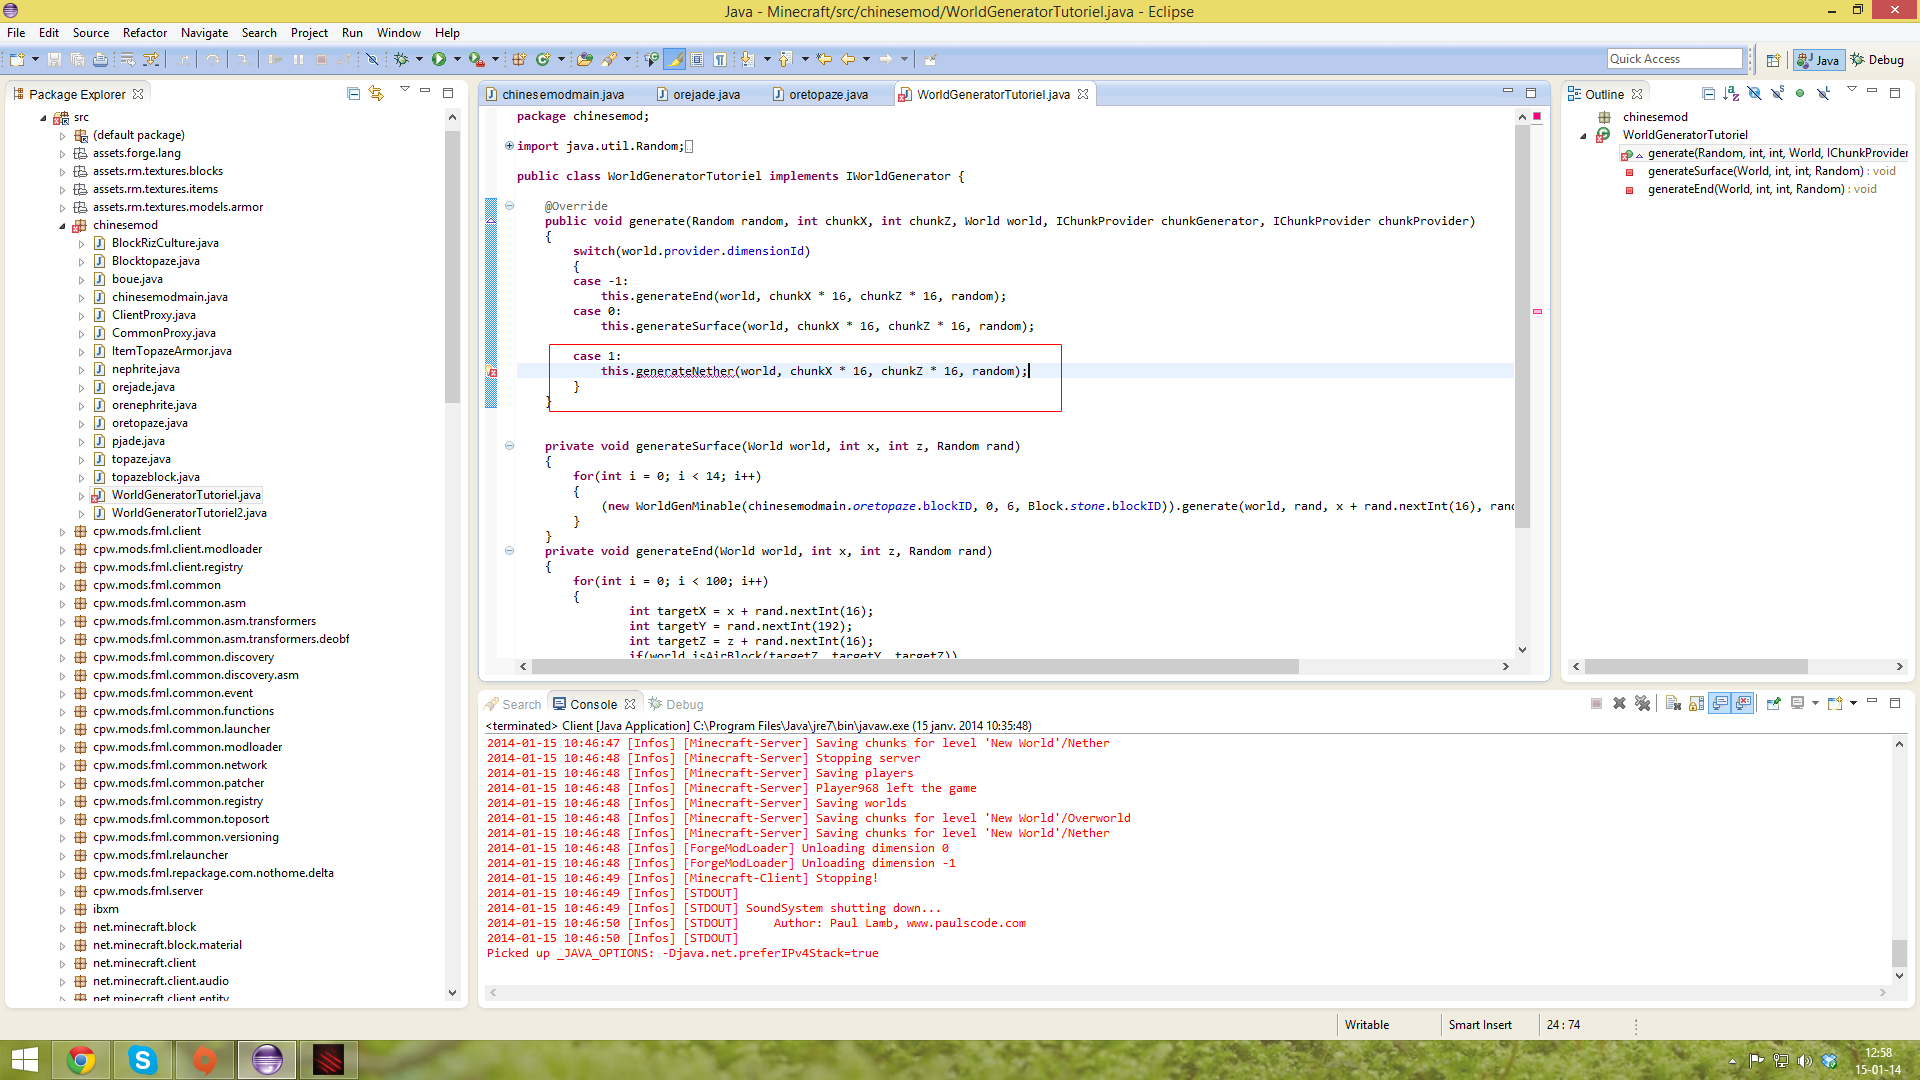Click the Debug bug icon in toolbar
Screen dimensions: 1920x1080
tap(401, 60)
